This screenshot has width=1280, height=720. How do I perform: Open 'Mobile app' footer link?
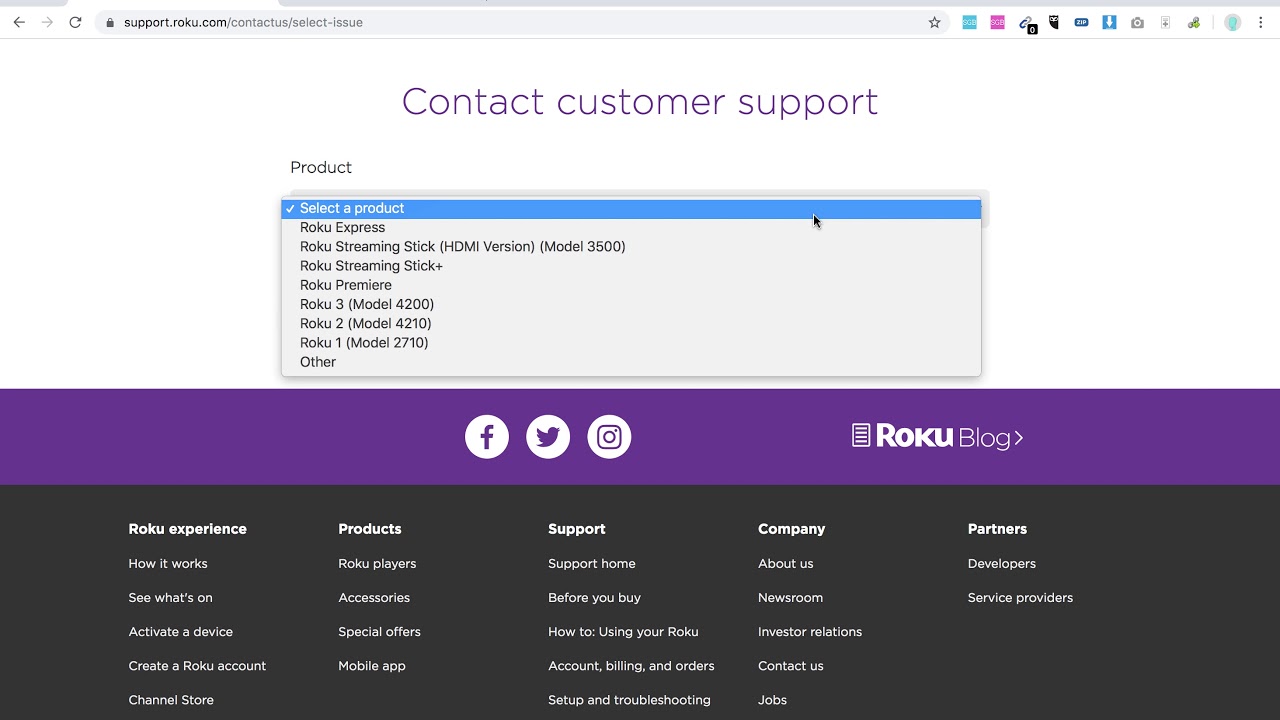tap(372, 665)
